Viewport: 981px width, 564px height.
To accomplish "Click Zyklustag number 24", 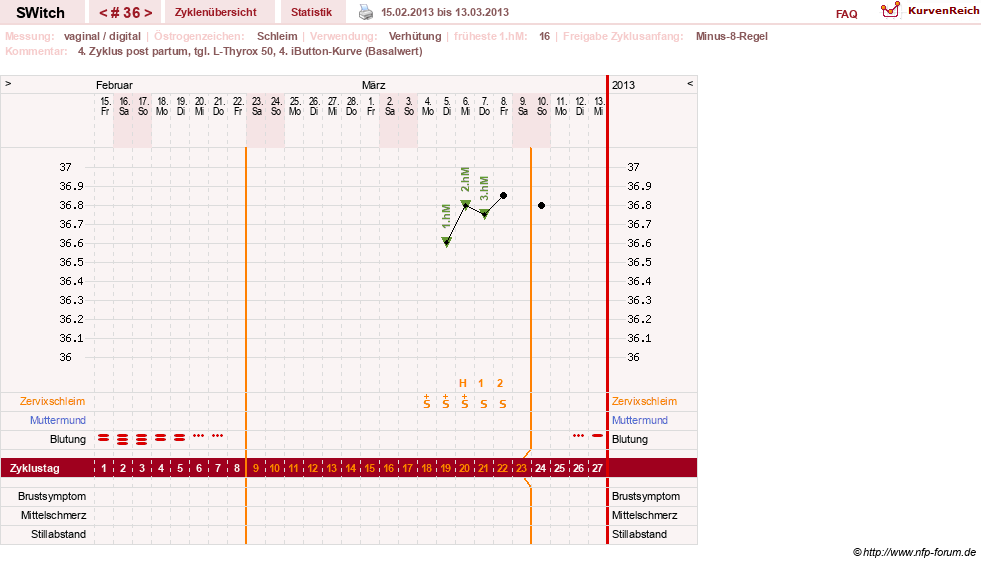I will coord(541,468).
